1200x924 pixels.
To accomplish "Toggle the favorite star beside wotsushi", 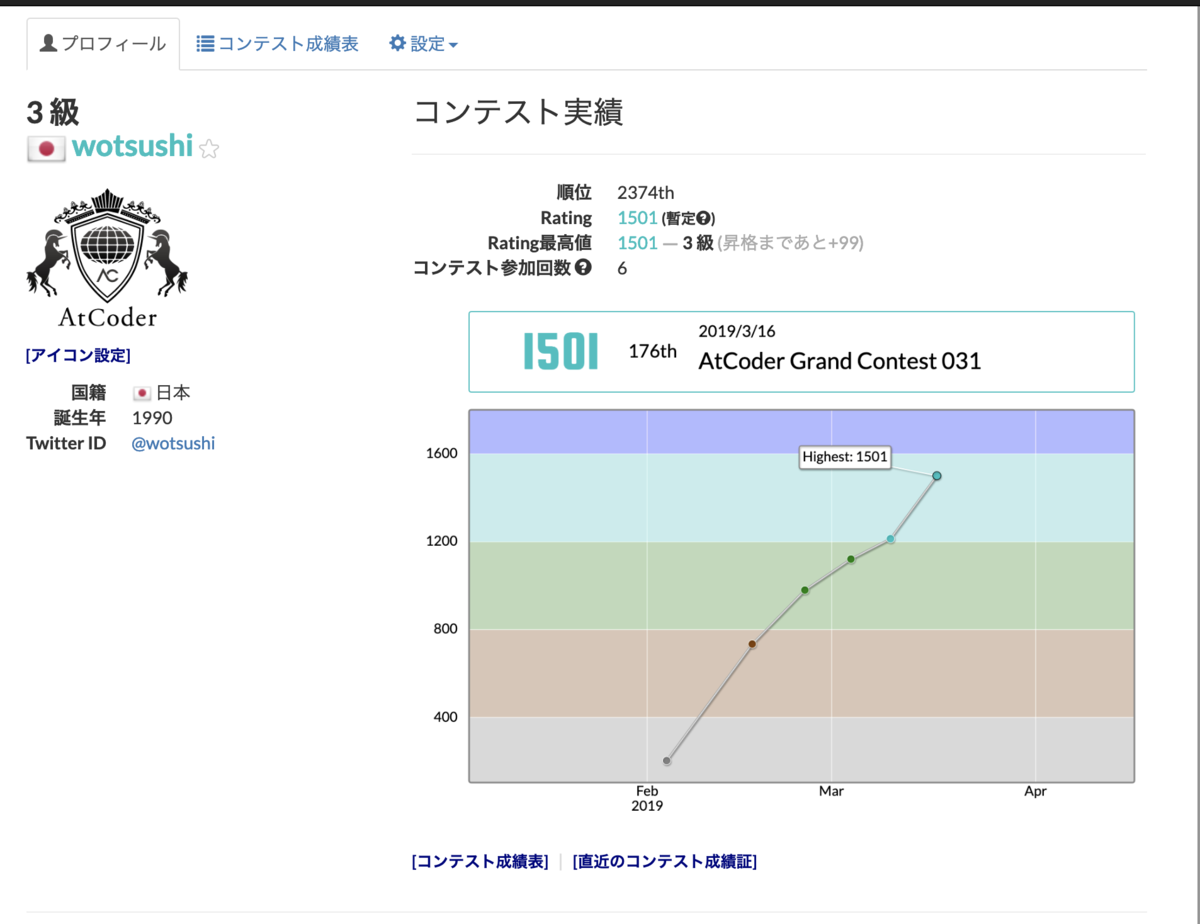I will pos(209,149).
